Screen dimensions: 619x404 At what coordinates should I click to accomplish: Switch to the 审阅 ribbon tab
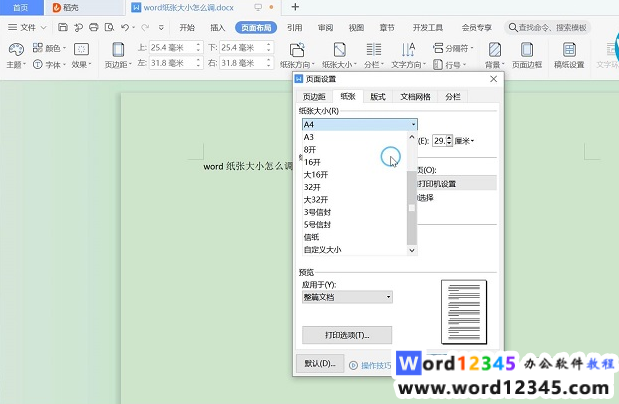coord(325,27)
